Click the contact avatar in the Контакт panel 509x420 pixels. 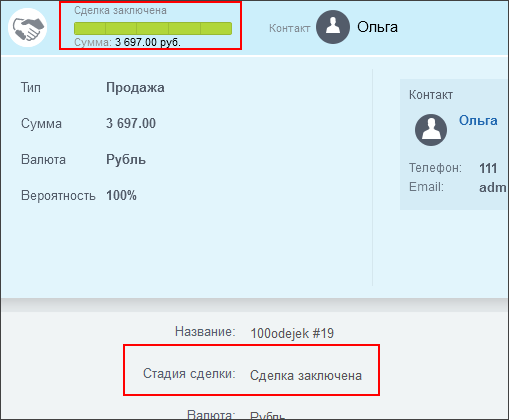431,130
